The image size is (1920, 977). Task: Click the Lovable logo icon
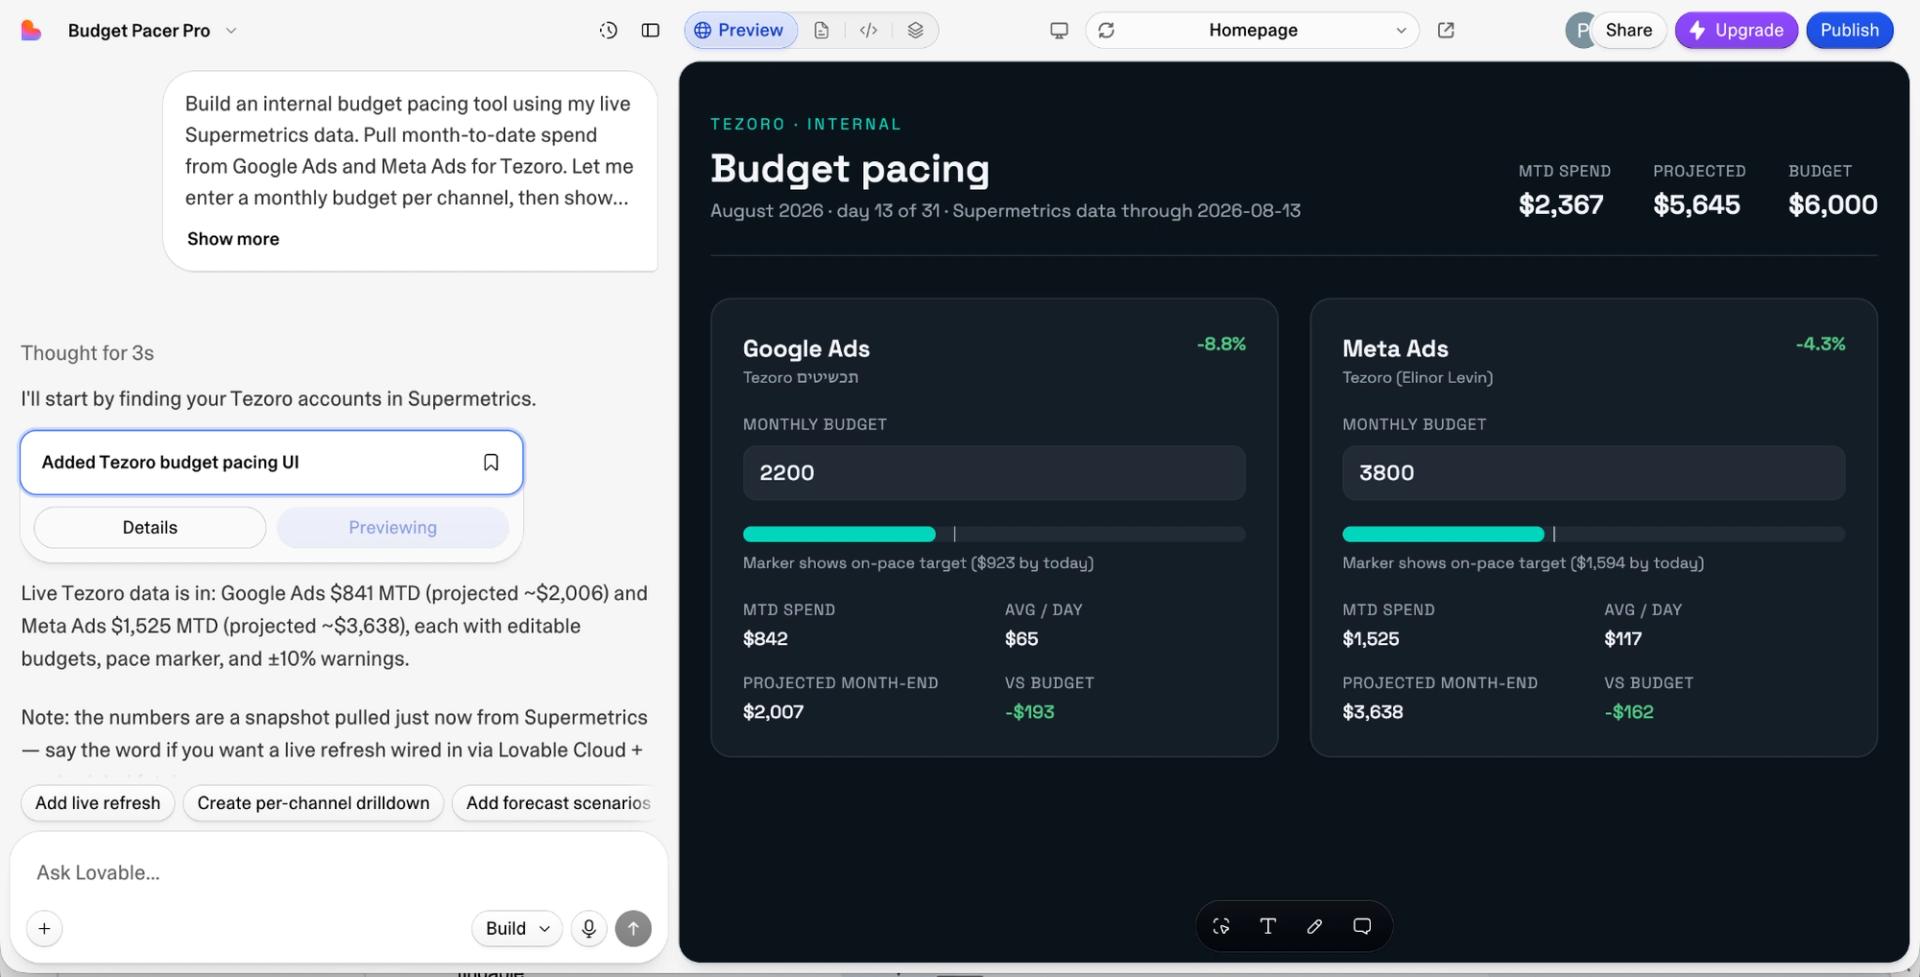(x=31, y=30)
